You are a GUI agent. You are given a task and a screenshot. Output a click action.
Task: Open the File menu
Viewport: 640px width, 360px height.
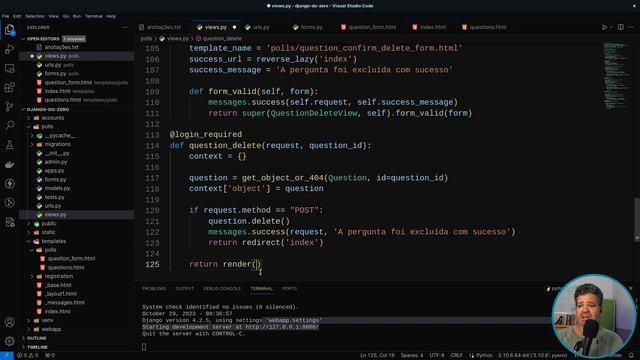click(x=5, y=16)
